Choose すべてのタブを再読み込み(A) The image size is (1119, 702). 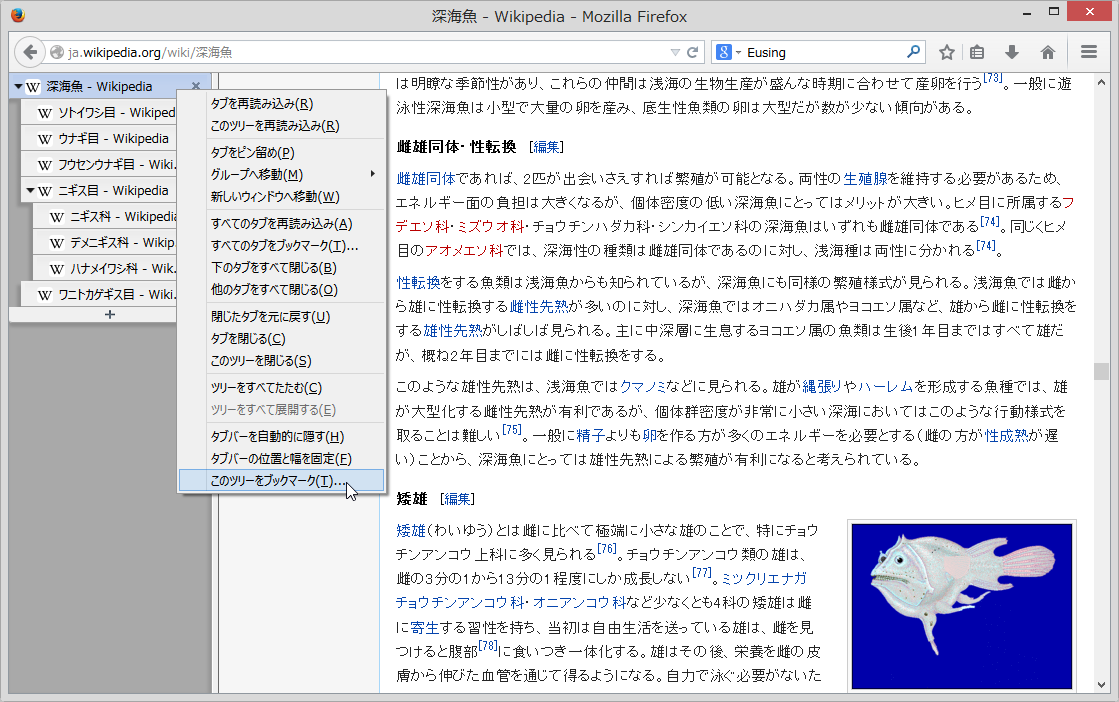pyautogui.click(x=281, y=223)
